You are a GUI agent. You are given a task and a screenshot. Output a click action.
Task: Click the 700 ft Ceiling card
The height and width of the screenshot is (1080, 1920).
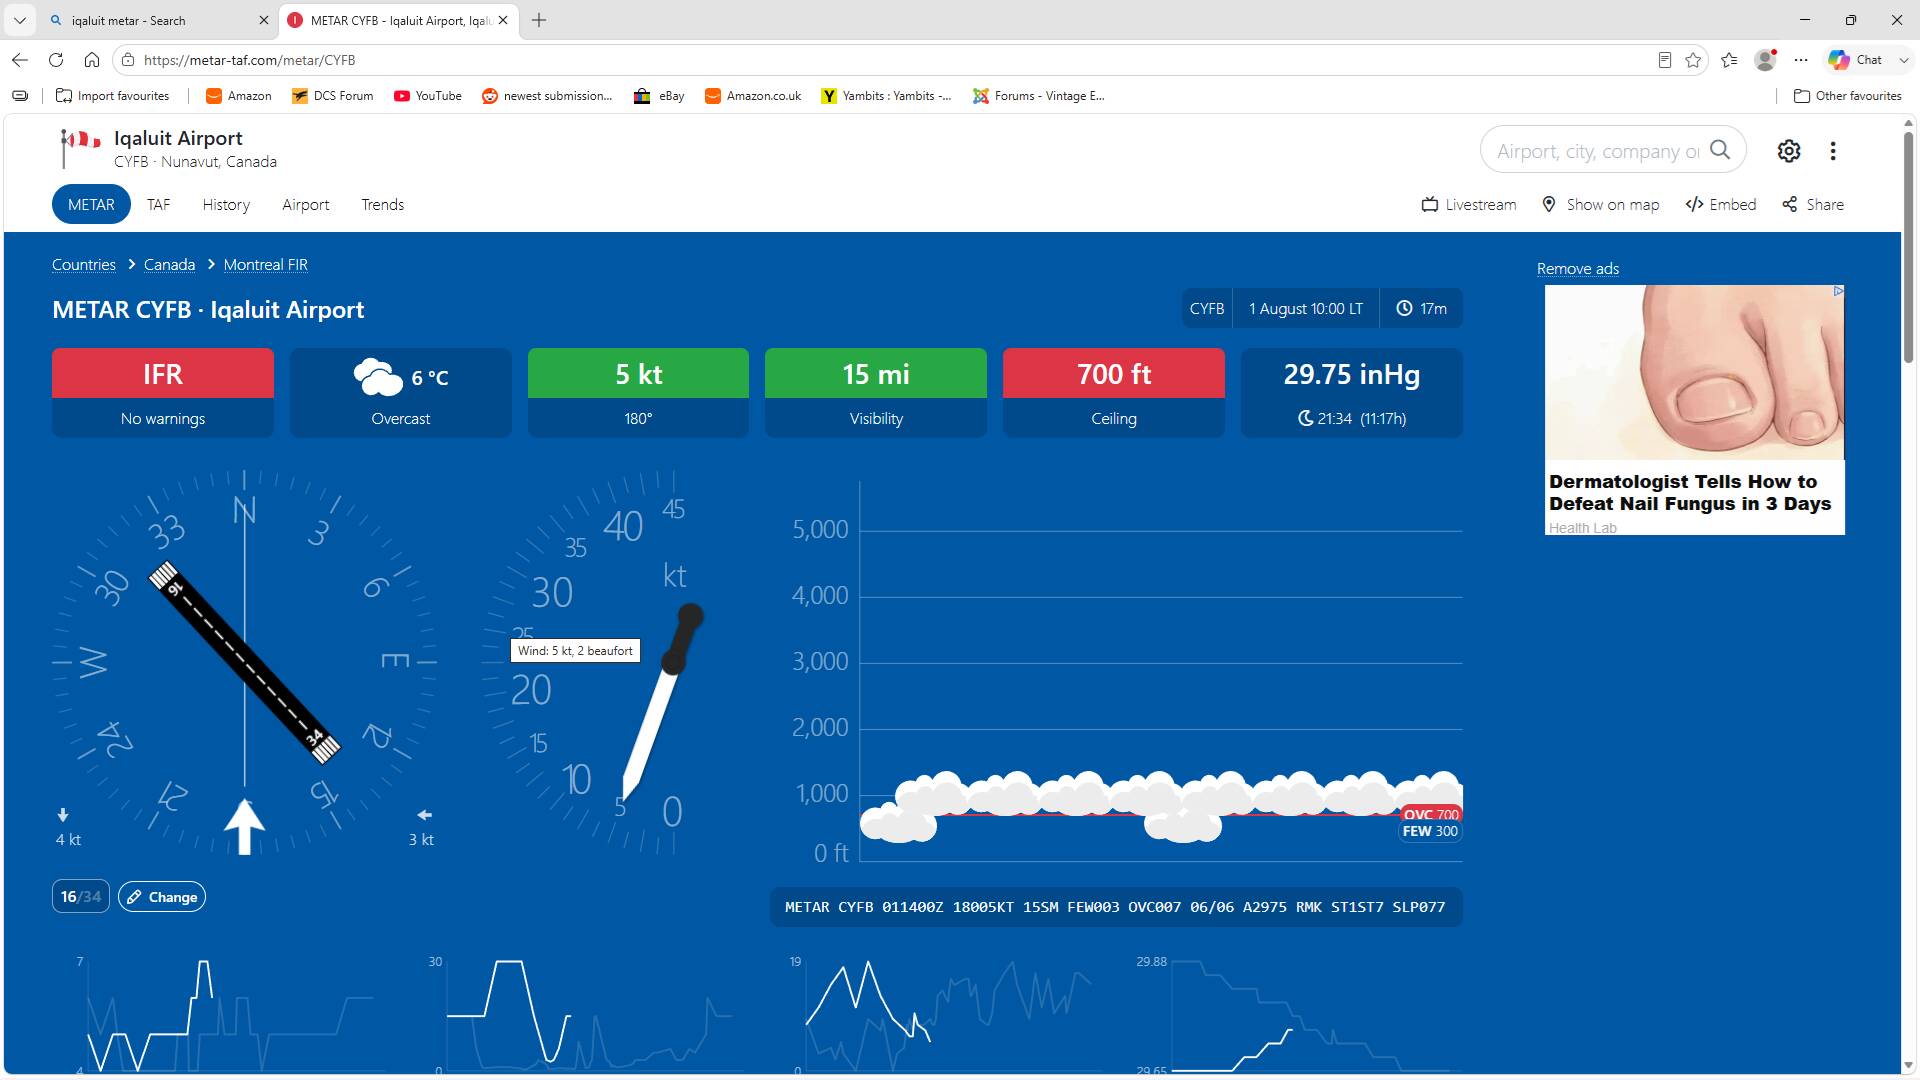point(1114,392)
